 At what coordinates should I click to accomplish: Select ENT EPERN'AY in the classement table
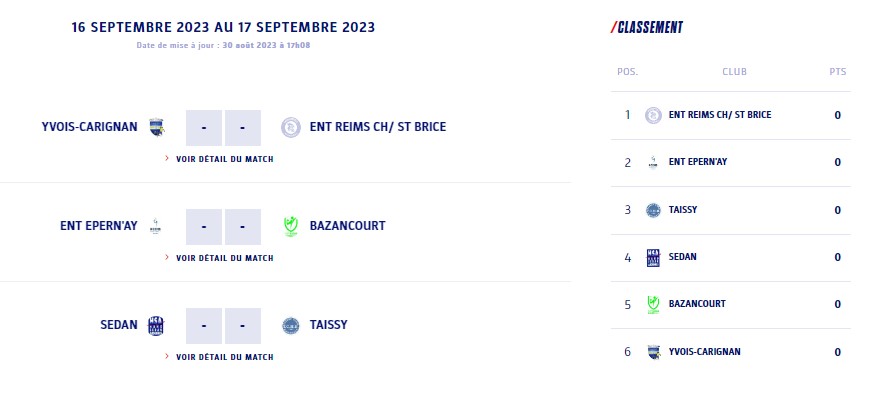(698, 162)
